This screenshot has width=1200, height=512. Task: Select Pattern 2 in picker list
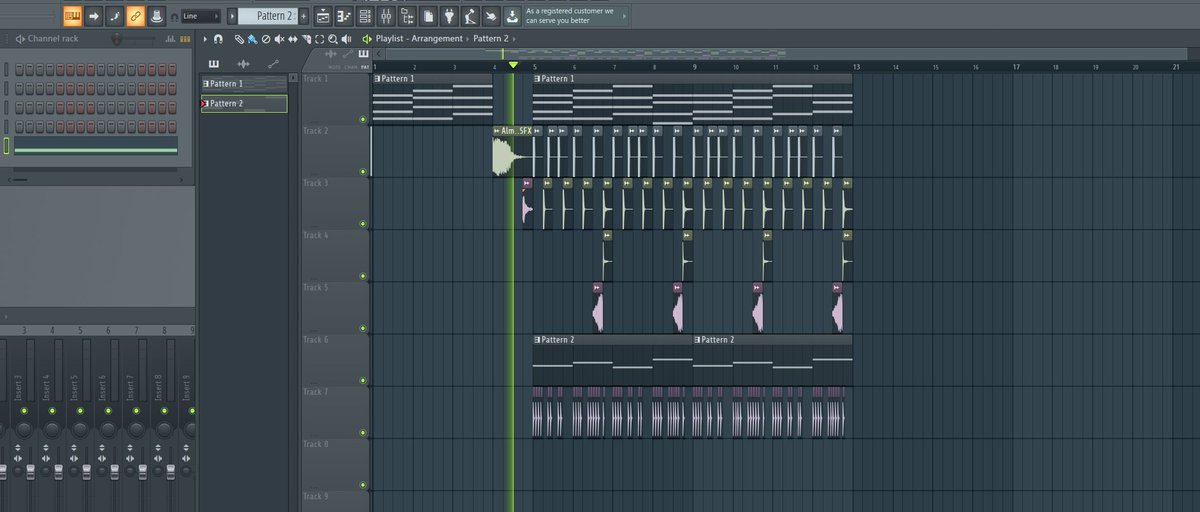tap(244, 103)
